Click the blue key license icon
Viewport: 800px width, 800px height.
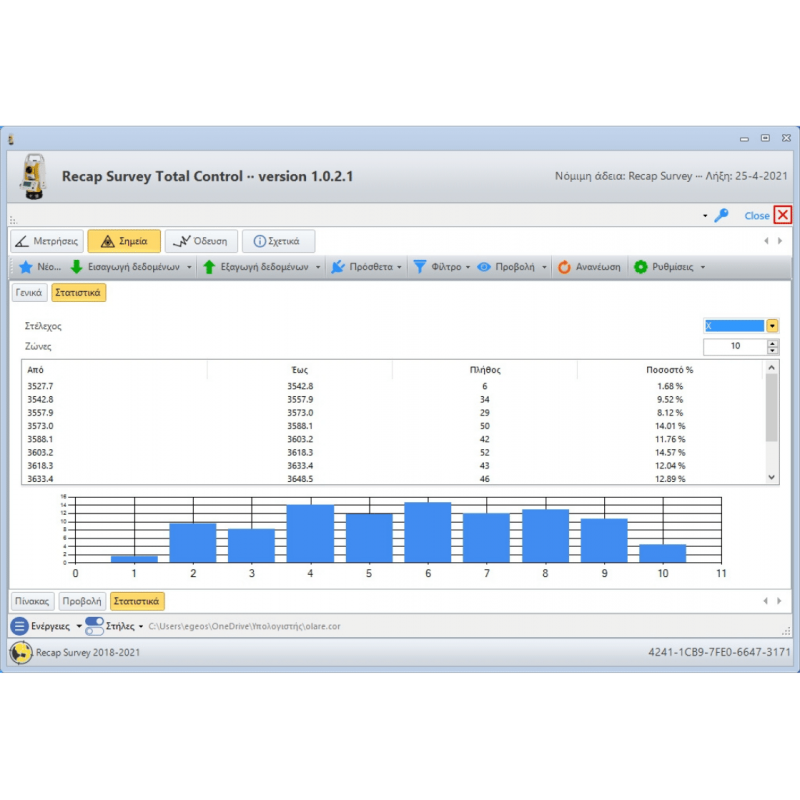point(721,215)
